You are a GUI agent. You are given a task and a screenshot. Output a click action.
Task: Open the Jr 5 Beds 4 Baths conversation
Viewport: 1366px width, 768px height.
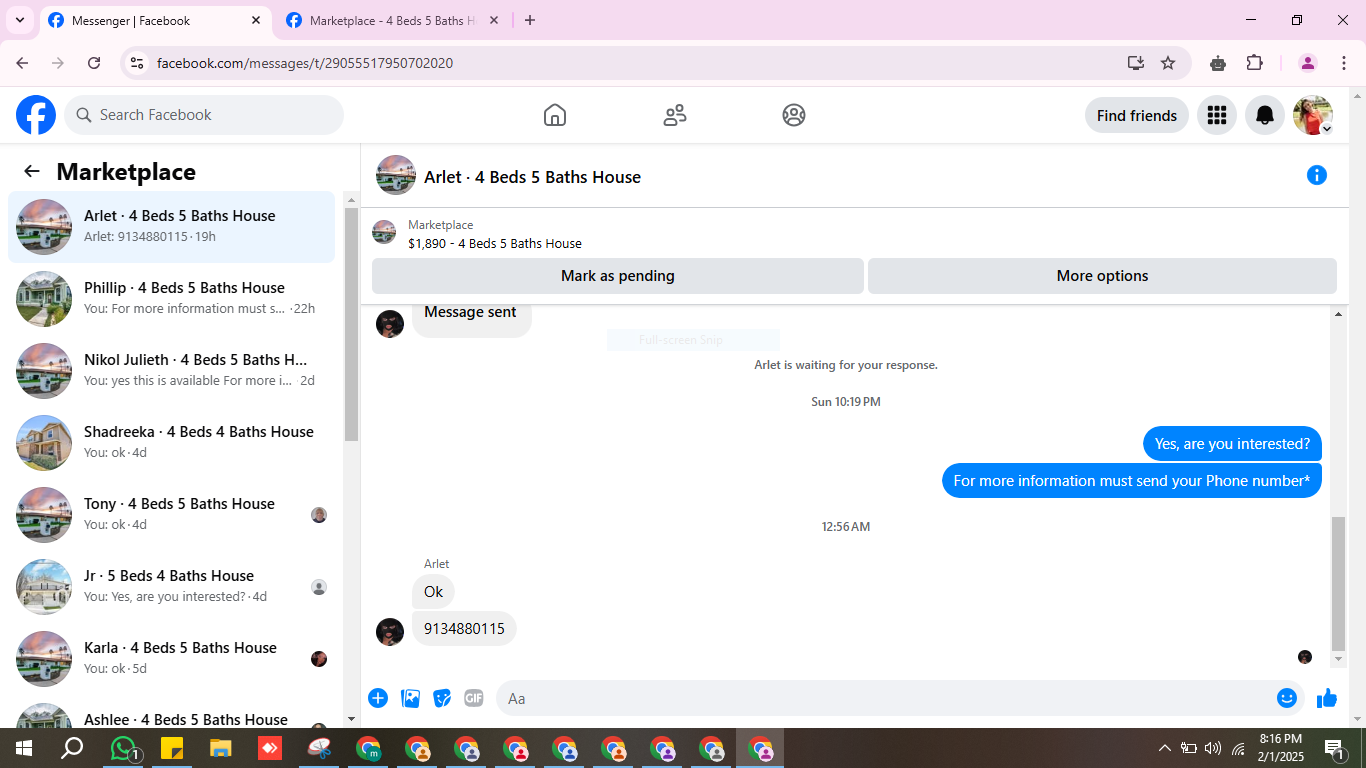coord(171,587)
